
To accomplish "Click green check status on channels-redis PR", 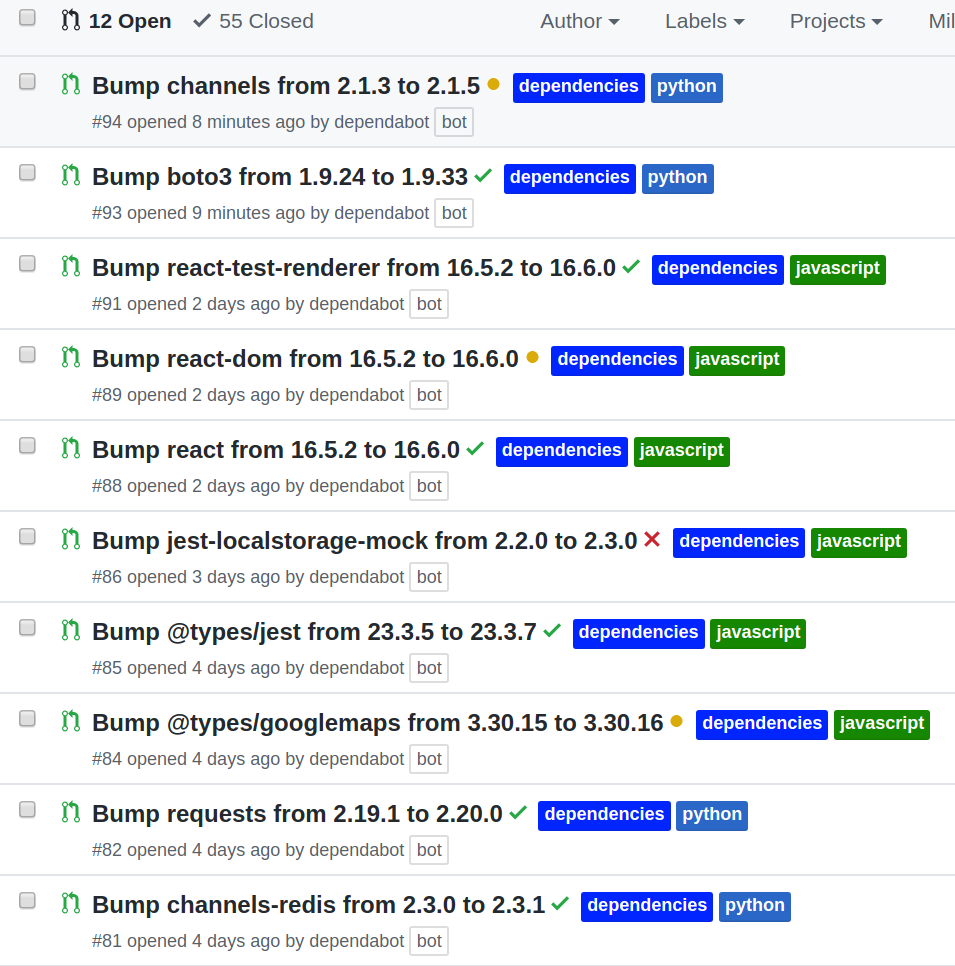I will click(x=560, y=904).
